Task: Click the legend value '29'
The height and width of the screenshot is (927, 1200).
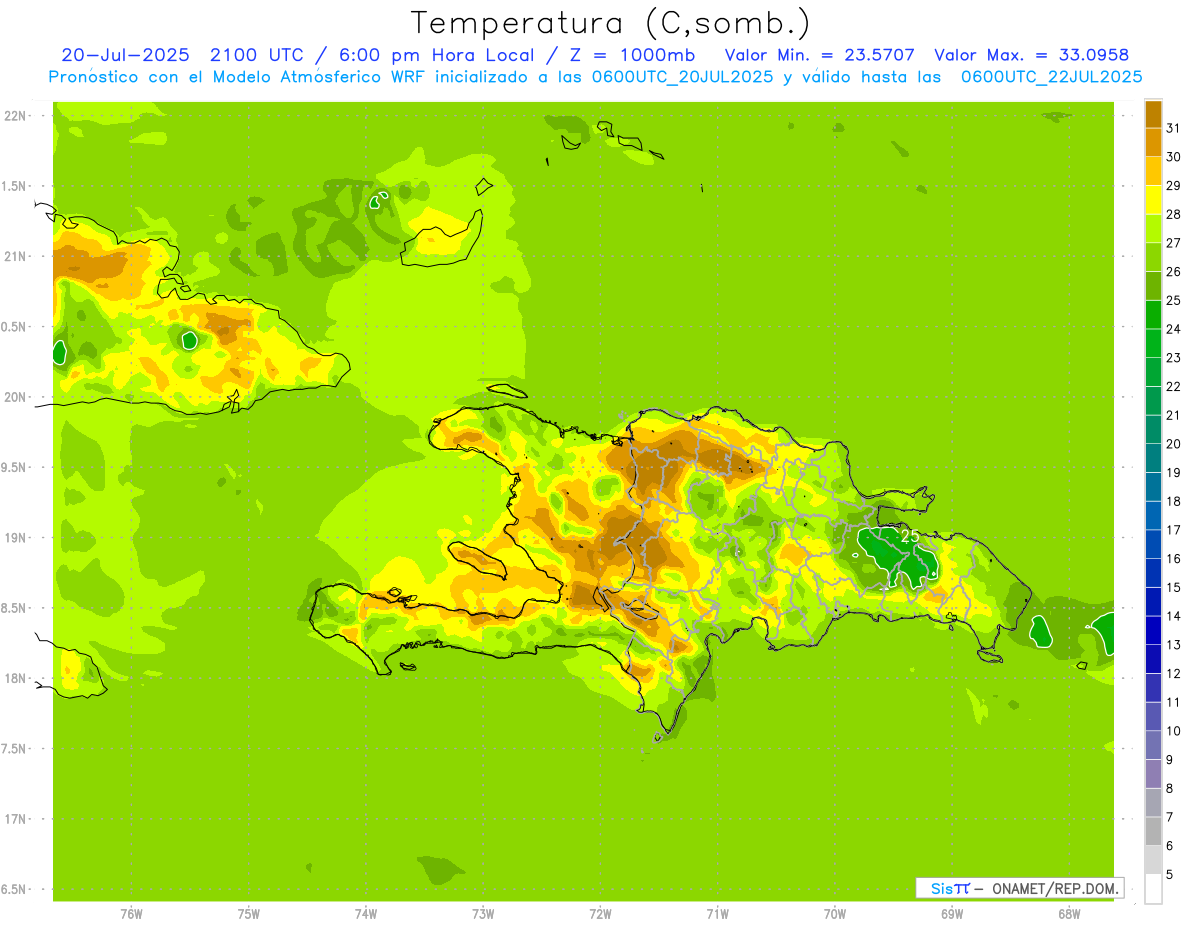Action: click(1173, 185)
